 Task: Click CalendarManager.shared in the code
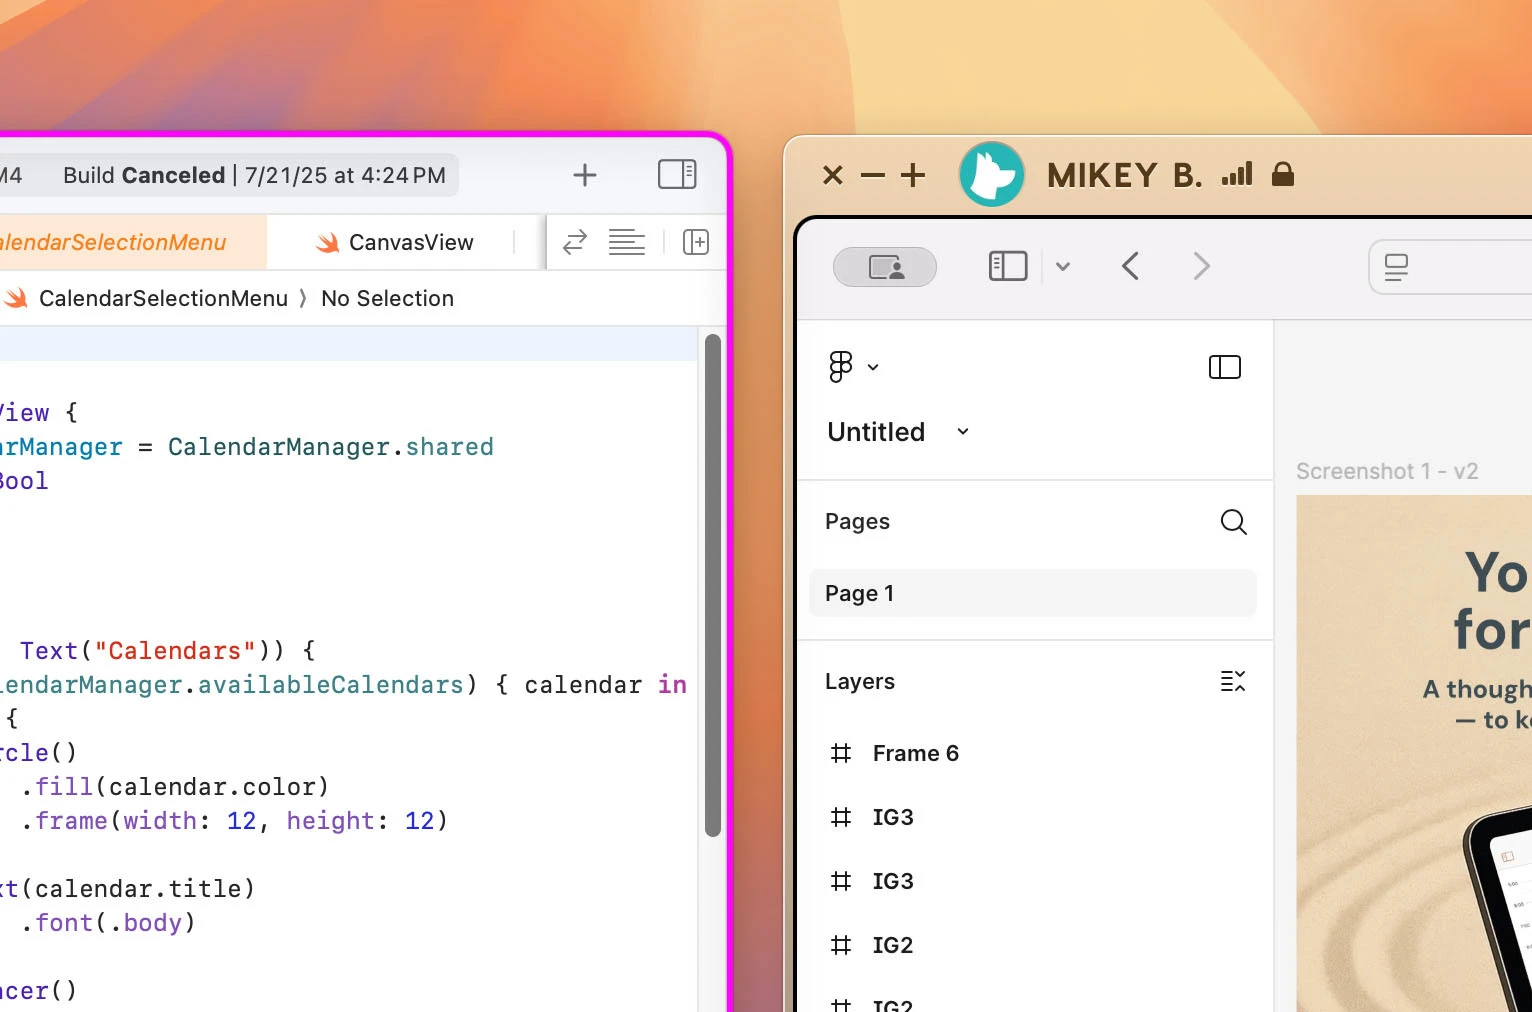click(330, 447)
